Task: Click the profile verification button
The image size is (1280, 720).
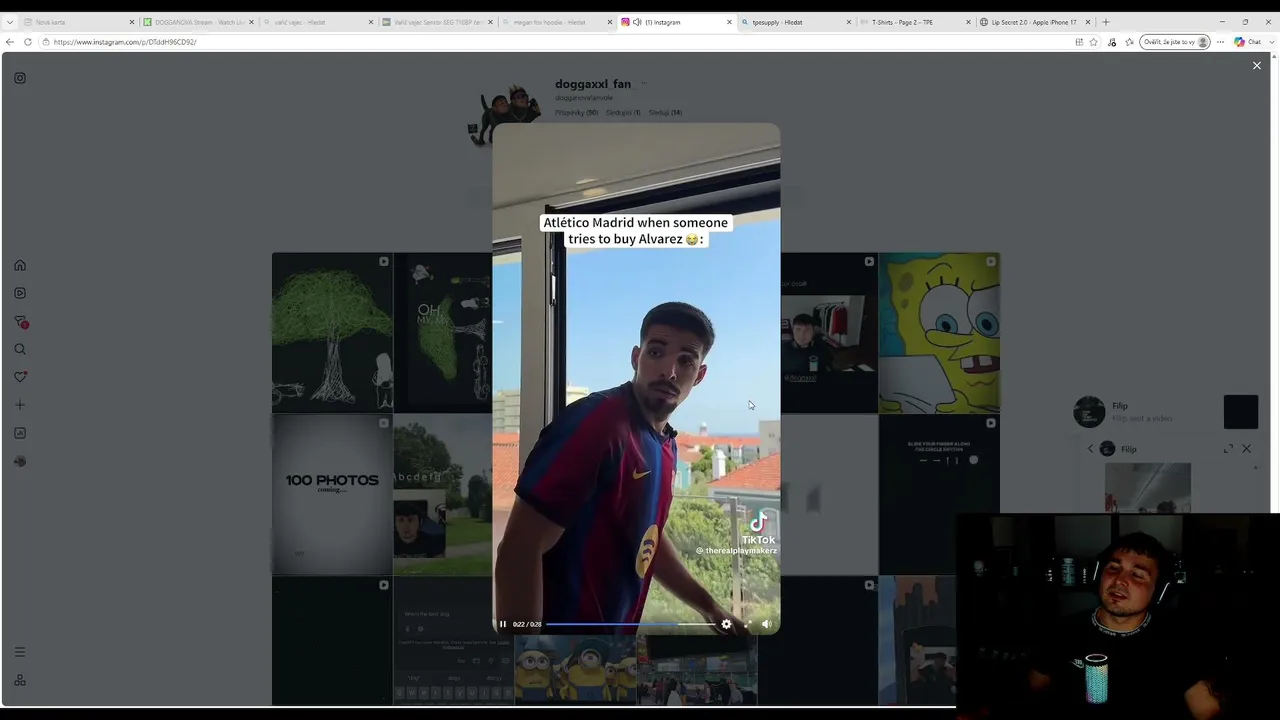Action: click(x=1175, y=42)
